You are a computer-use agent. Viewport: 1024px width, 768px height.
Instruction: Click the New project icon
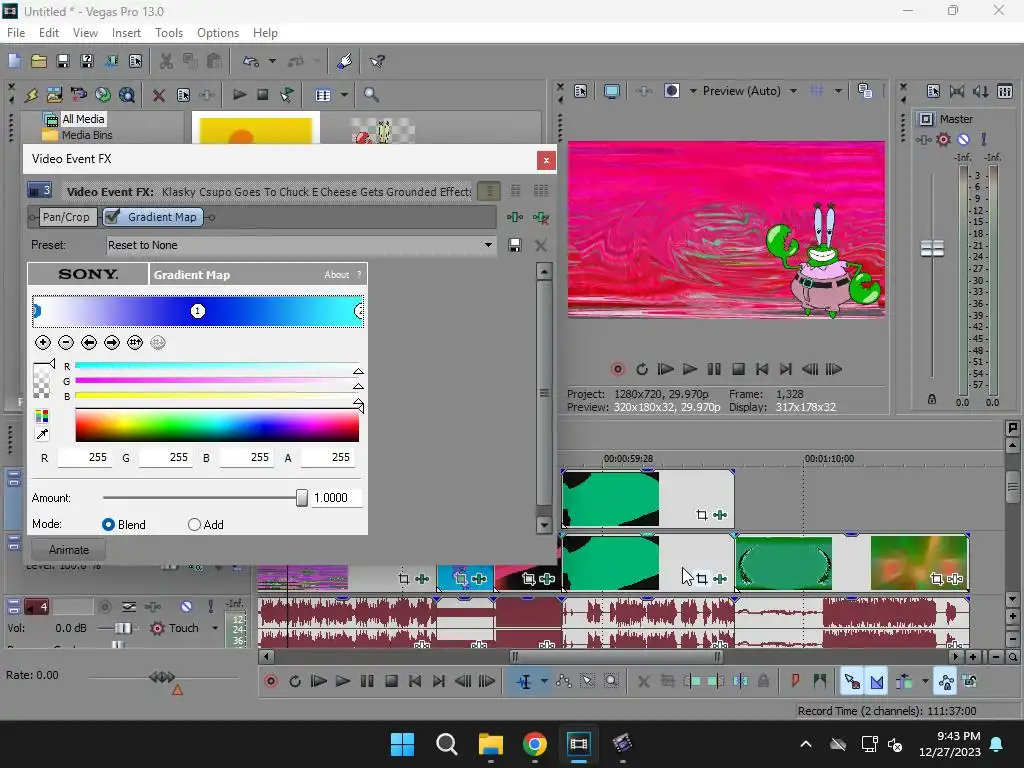(14, 61)
